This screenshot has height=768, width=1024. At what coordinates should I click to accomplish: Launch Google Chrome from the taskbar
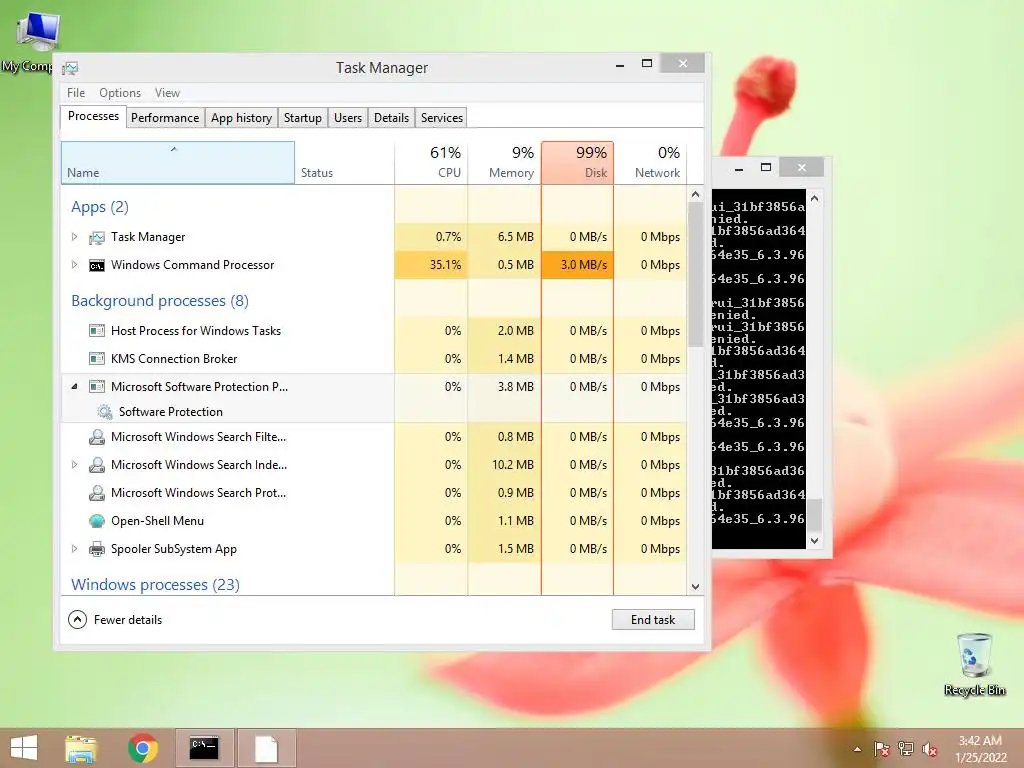[143, 748]
